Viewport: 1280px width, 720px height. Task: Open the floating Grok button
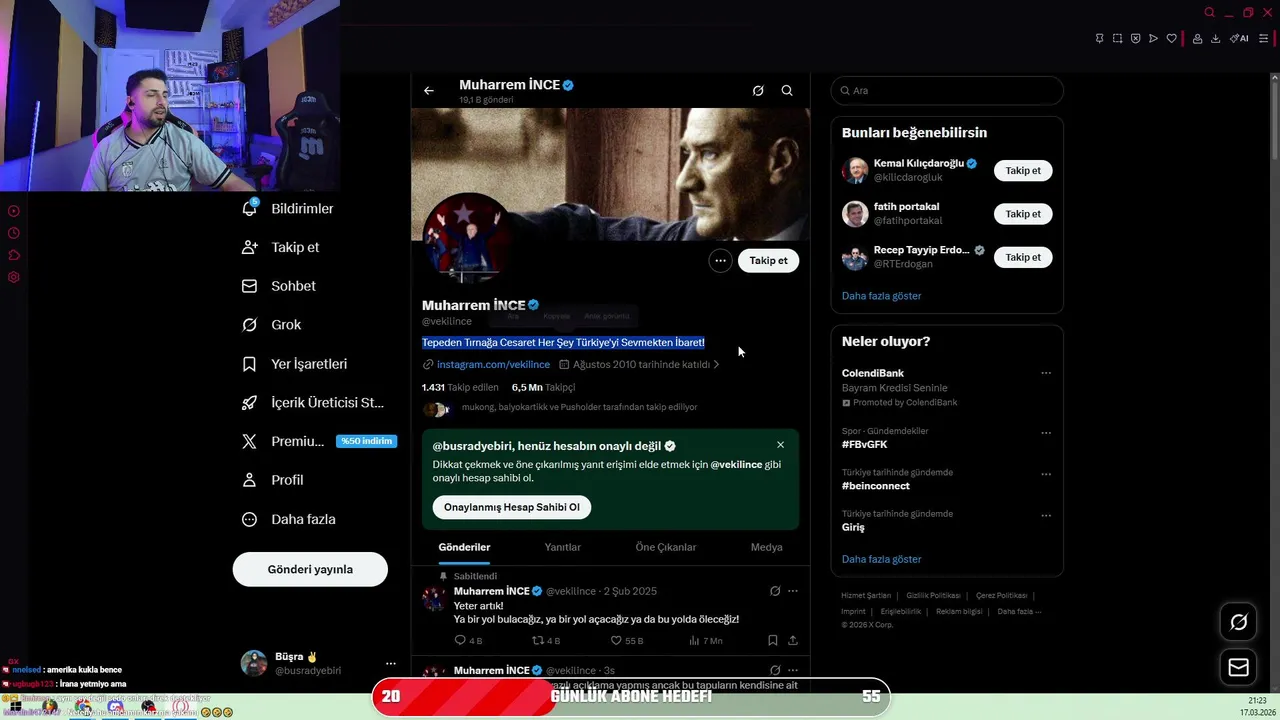1239,622
